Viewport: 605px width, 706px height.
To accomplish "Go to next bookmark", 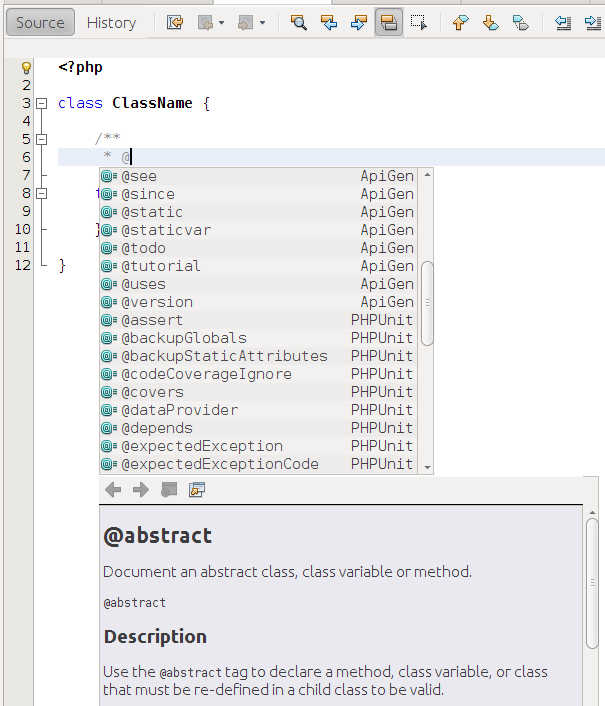I will [490, 23].
